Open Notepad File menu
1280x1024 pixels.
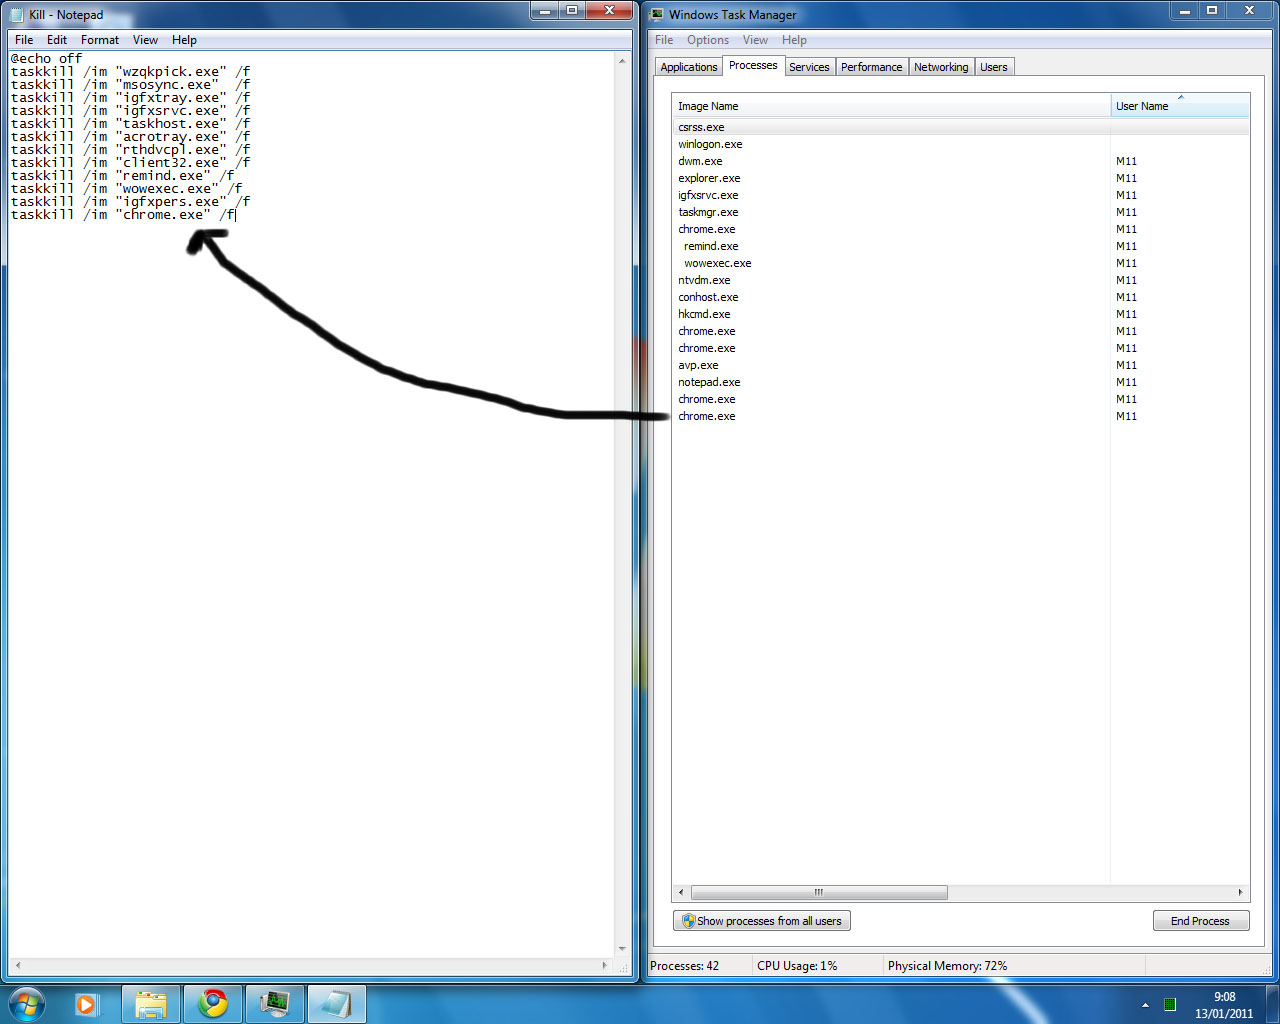[x=24, y=40]
